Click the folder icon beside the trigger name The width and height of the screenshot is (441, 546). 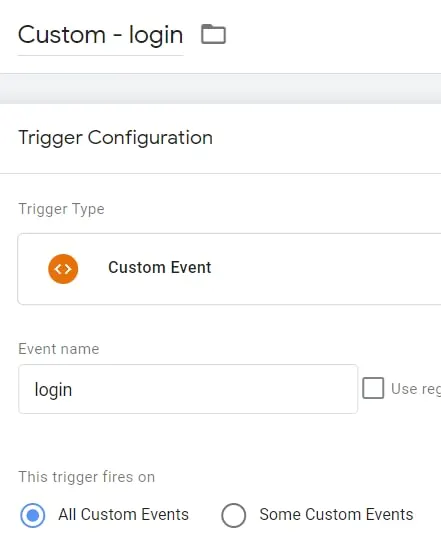tap(213, 34)
